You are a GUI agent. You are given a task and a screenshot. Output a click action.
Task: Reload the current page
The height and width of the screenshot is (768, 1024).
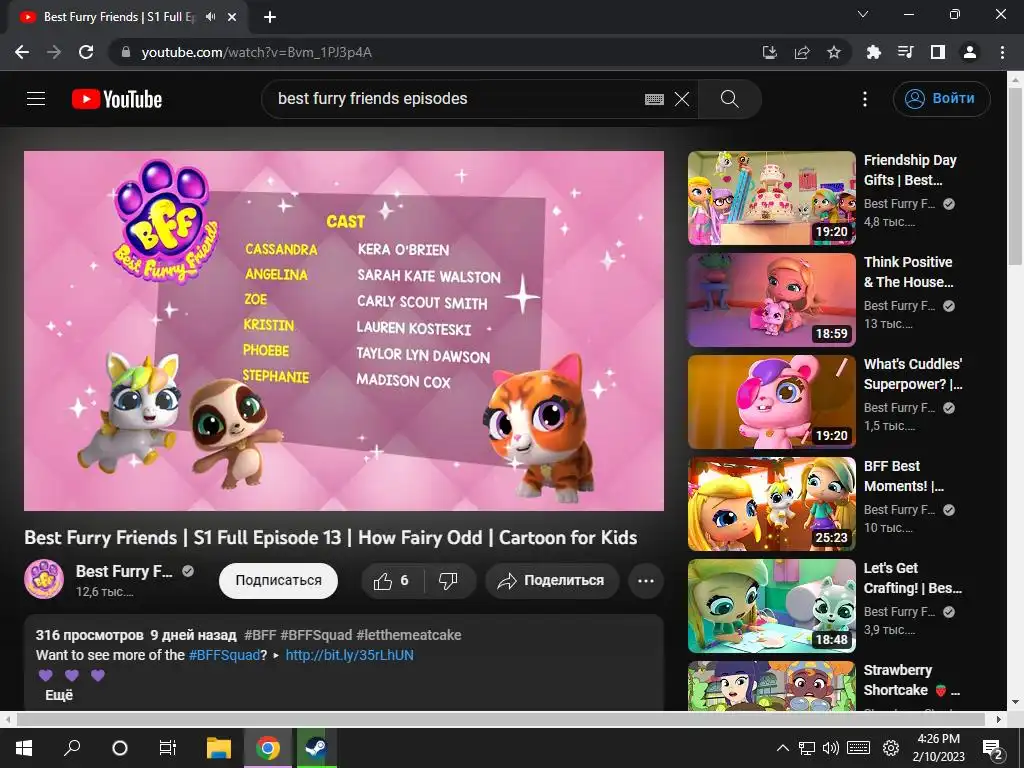coord(86,52)
